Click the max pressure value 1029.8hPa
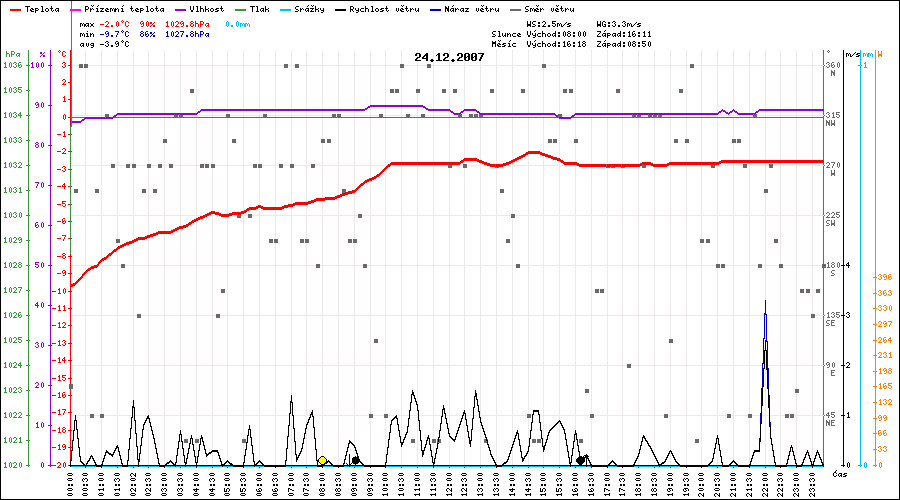Viewport: 900px width, 500px height. [x=187, y=24]
